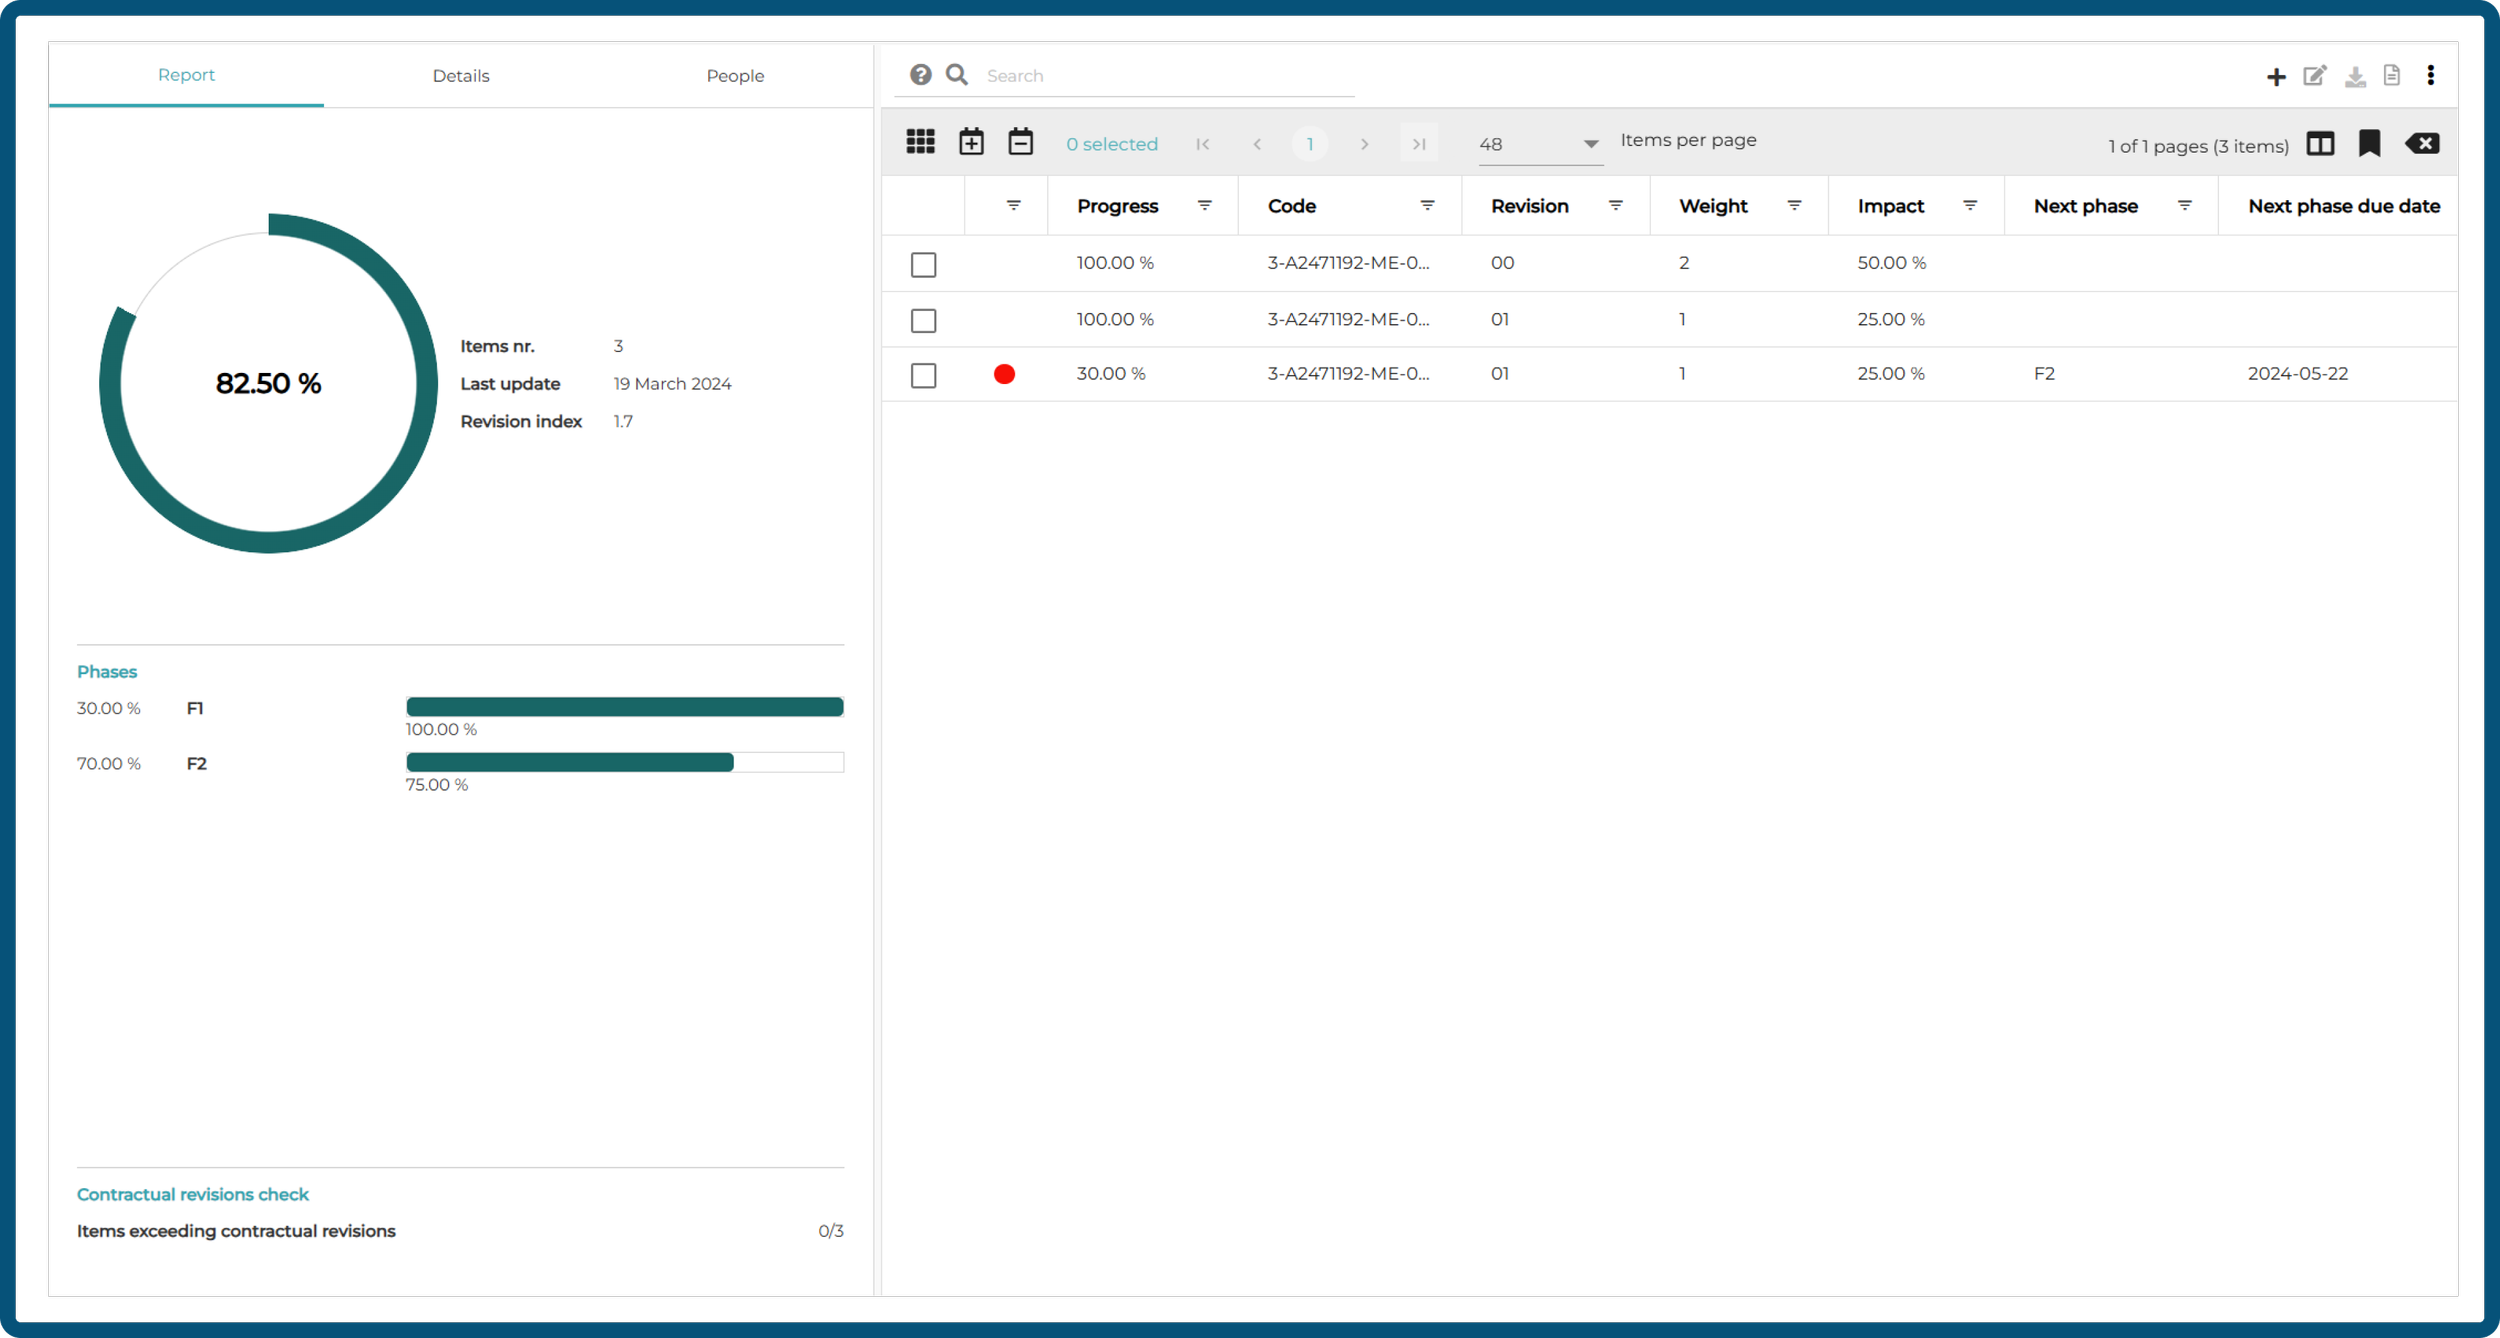Viewport: 2500px width, 1338px height.
Task: Switch to the Details tab
Action: [x=461, y=75]
